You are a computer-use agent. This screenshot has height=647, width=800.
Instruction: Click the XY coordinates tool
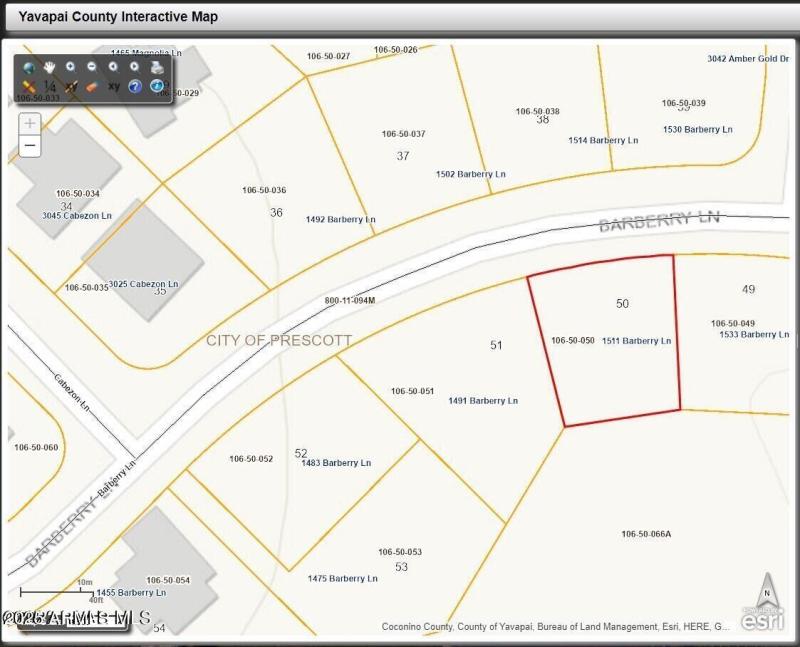114,88
